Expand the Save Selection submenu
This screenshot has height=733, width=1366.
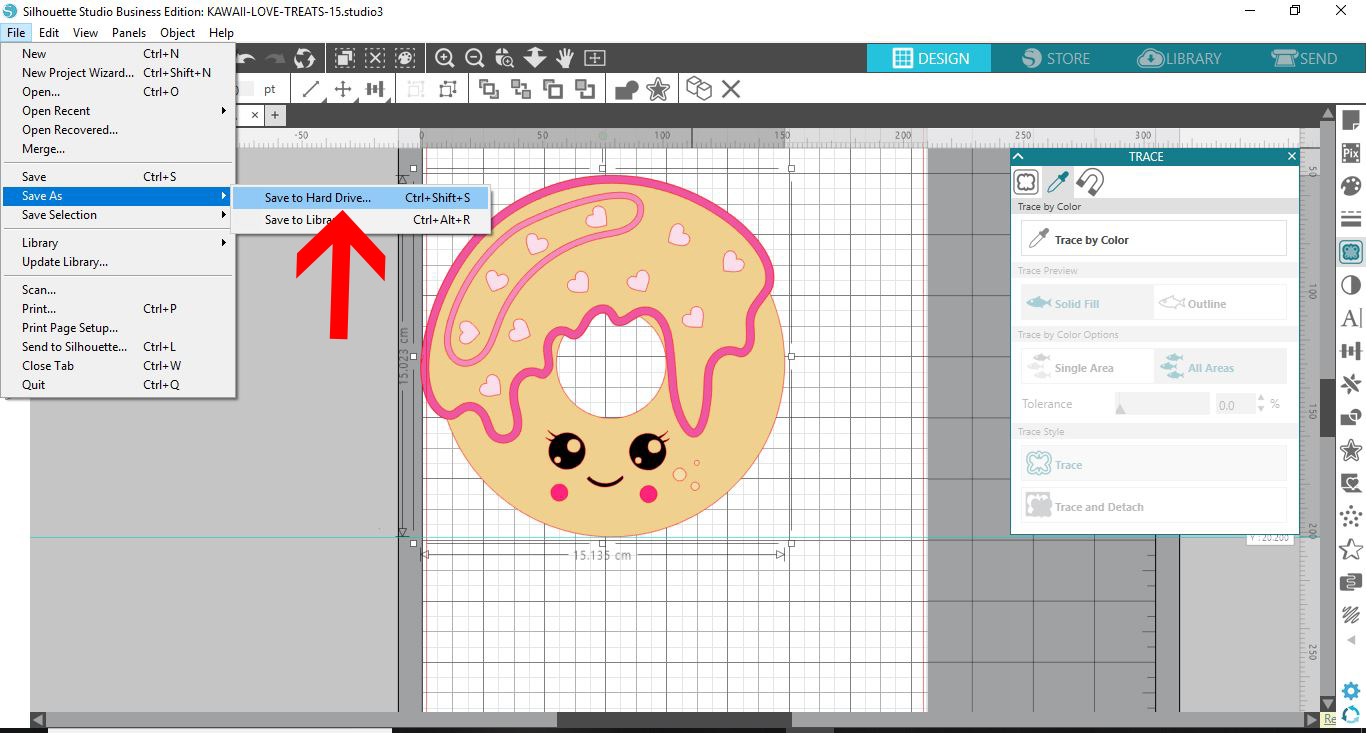point(118,215)
